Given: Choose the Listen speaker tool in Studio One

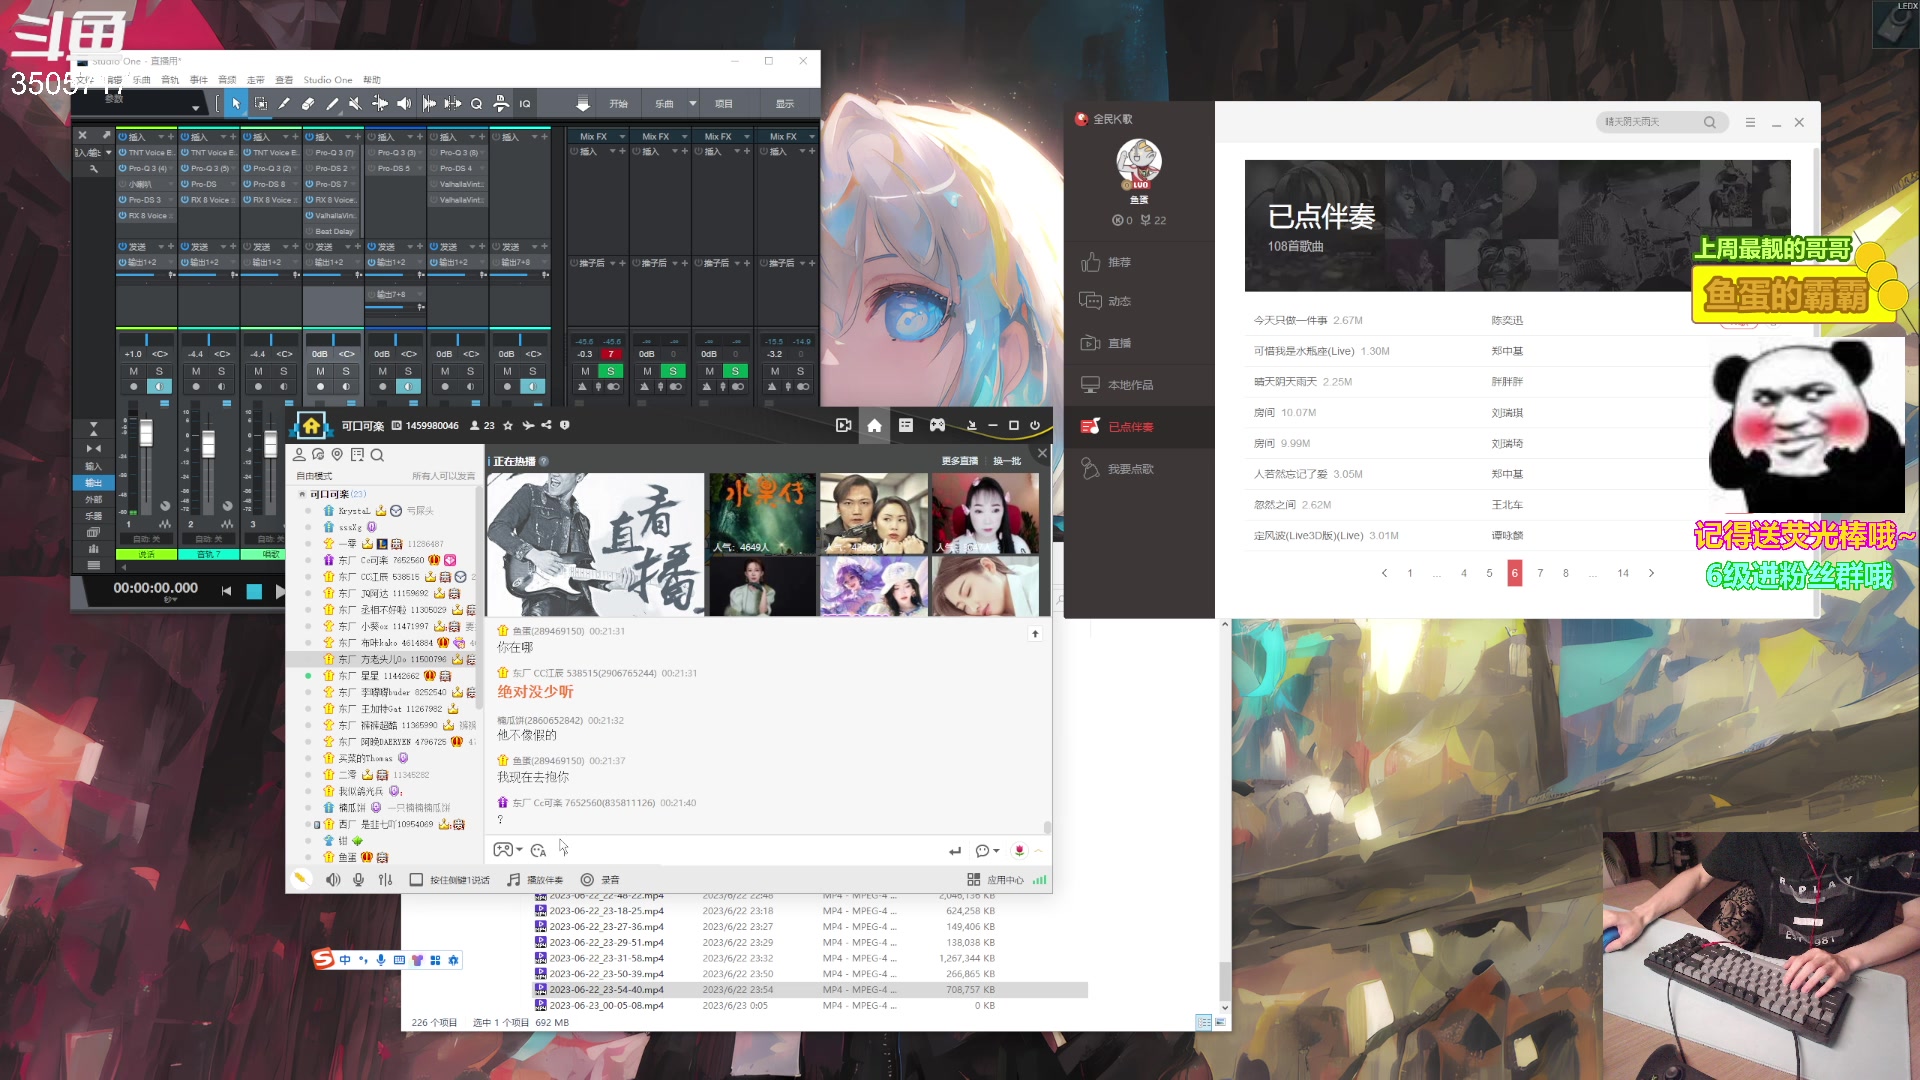Looking at the screenshot, I should [x=404, y=104].
